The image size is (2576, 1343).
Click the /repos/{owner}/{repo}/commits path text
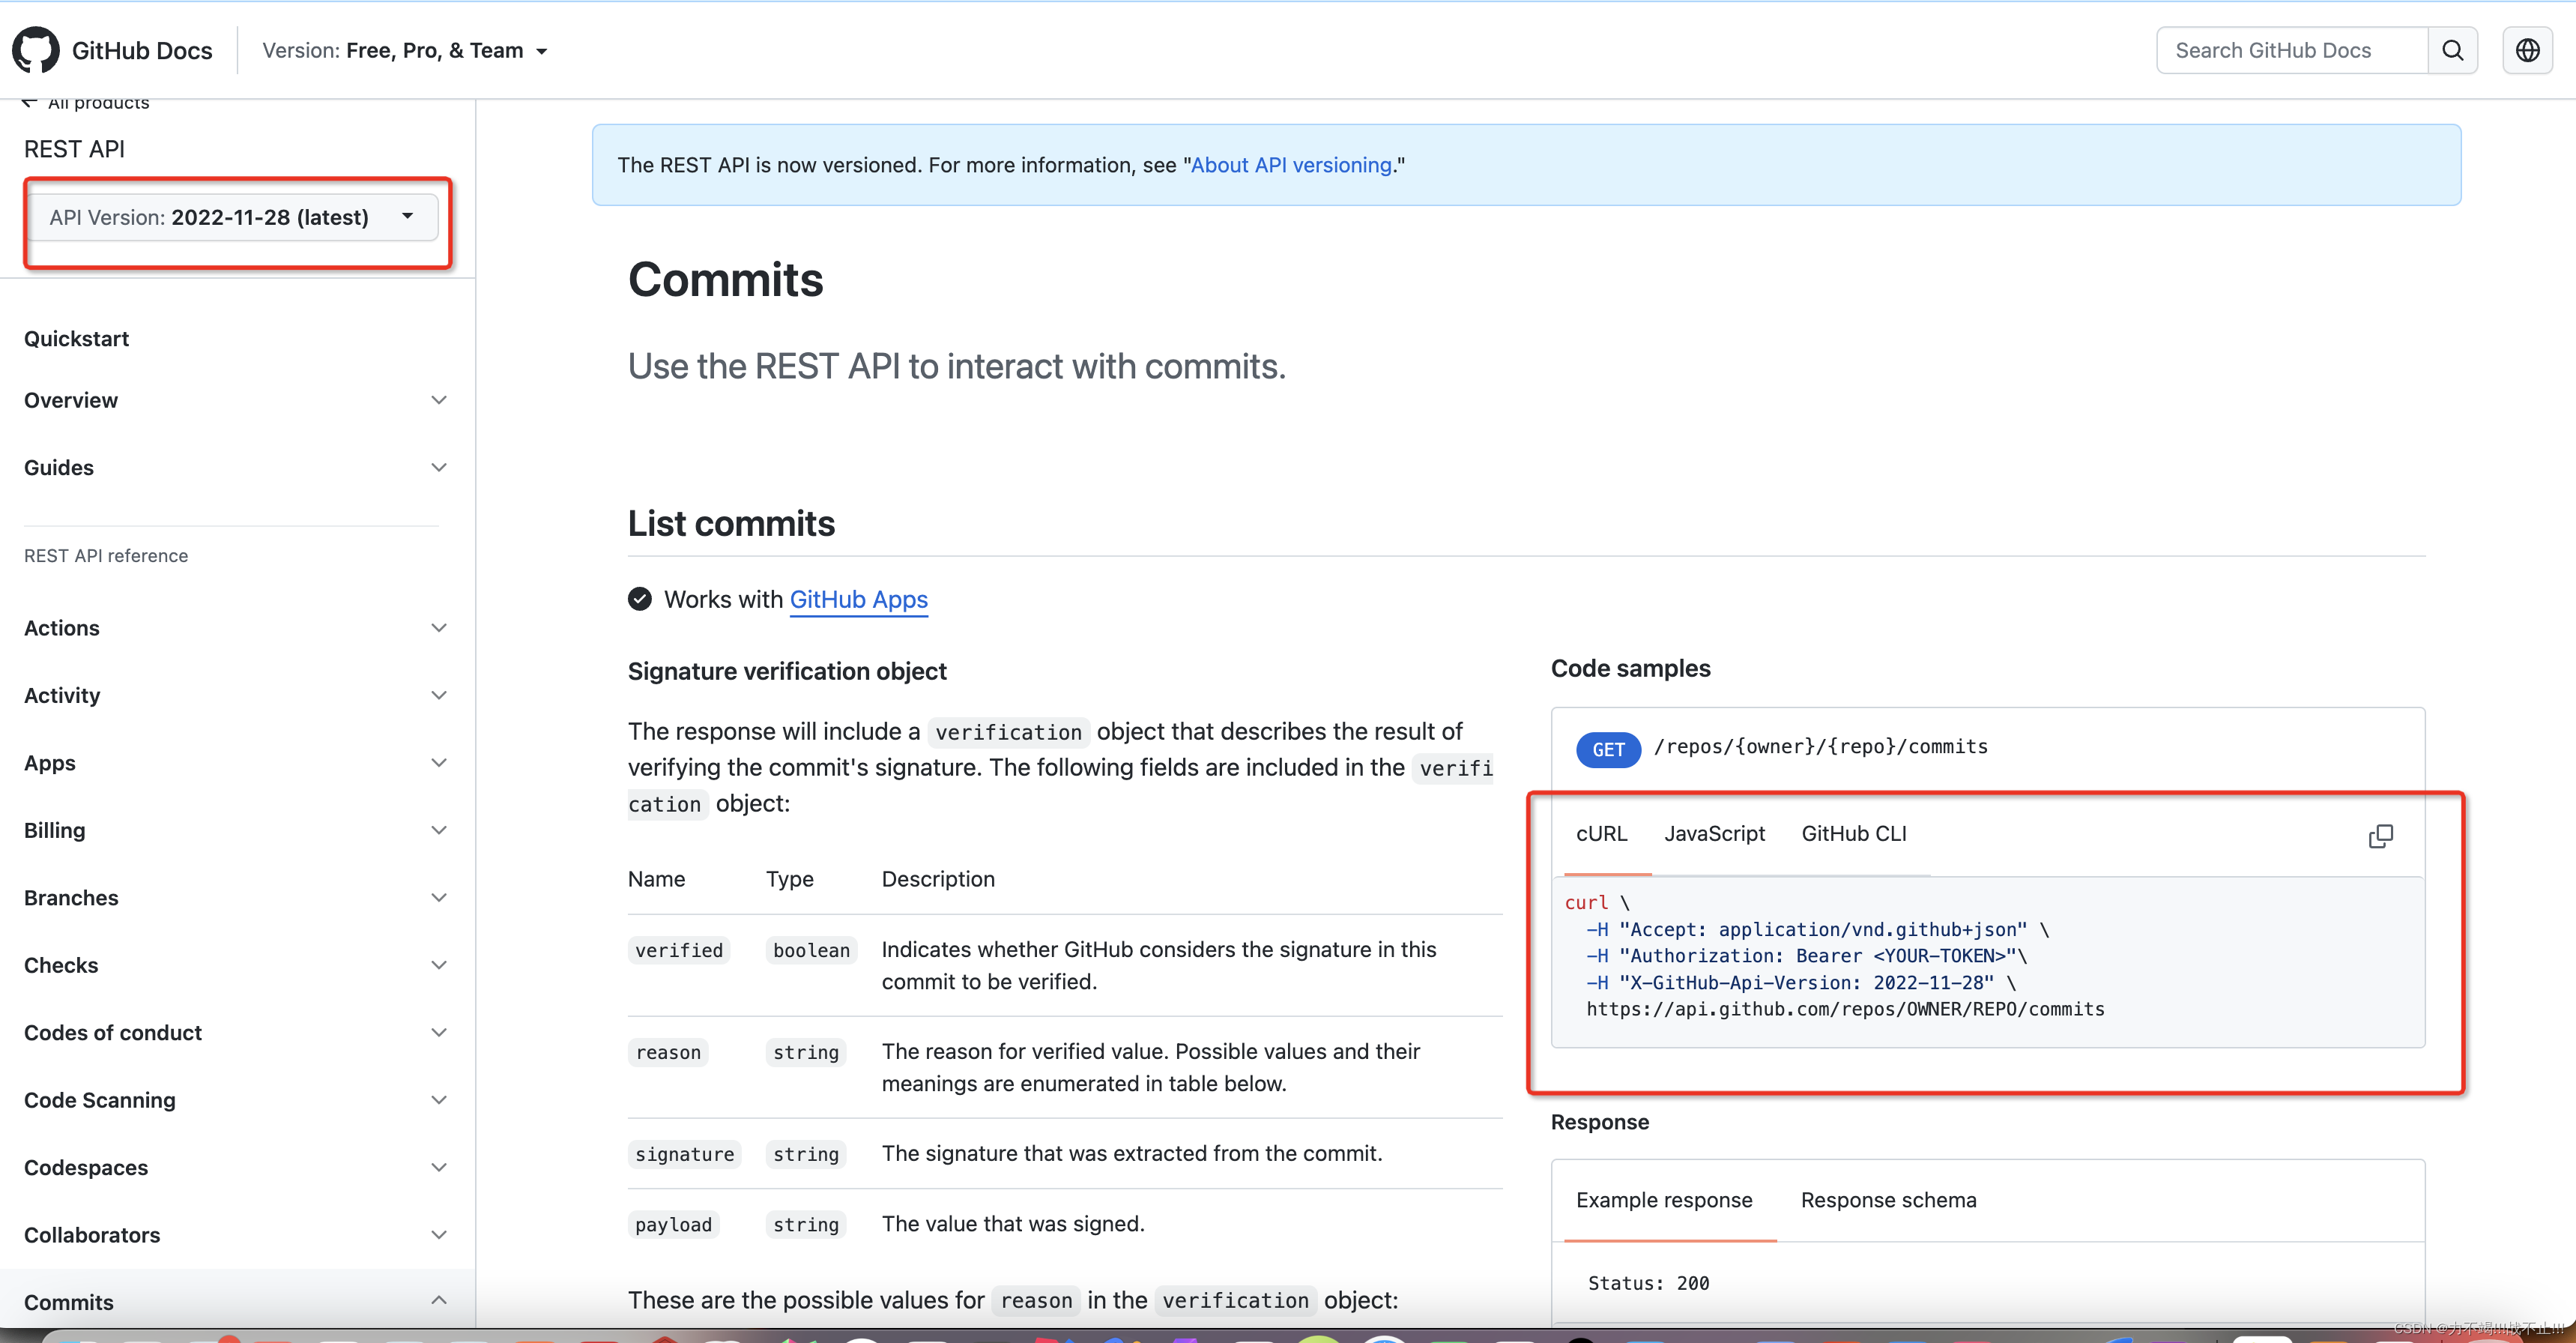(x=1820, y=747)
